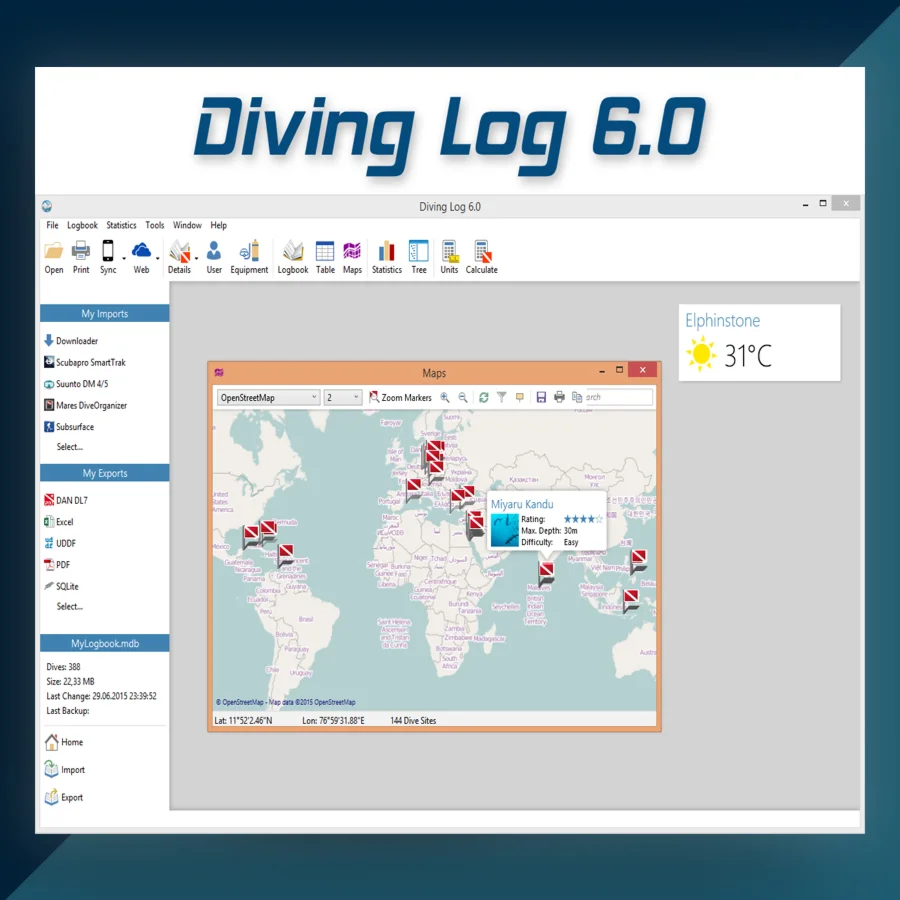Image resolution: width=900 pixels, height=900 pixels.
Task: Select the Tree view icon
Action: pyautogui.click(x=419, y=252)
